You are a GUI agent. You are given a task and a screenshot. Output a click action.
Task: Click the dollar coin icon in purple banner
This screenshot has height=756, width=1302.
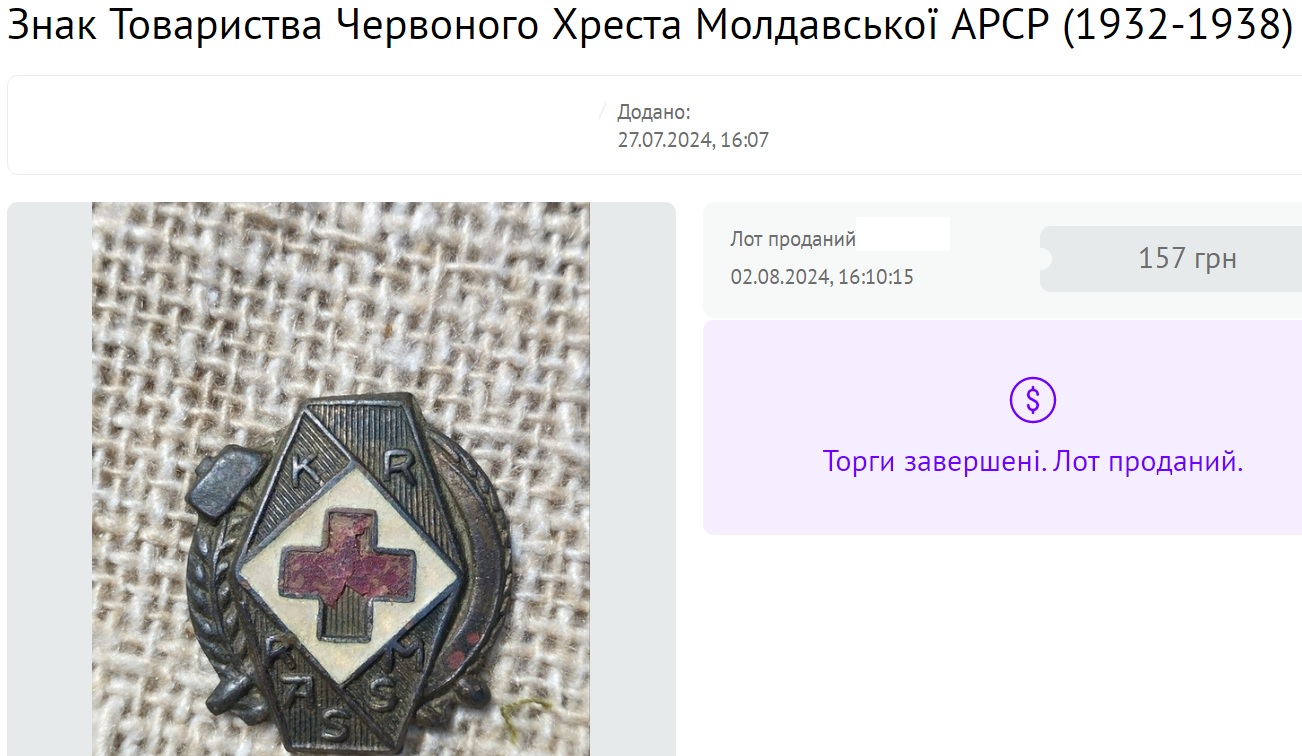point(1033,400)
